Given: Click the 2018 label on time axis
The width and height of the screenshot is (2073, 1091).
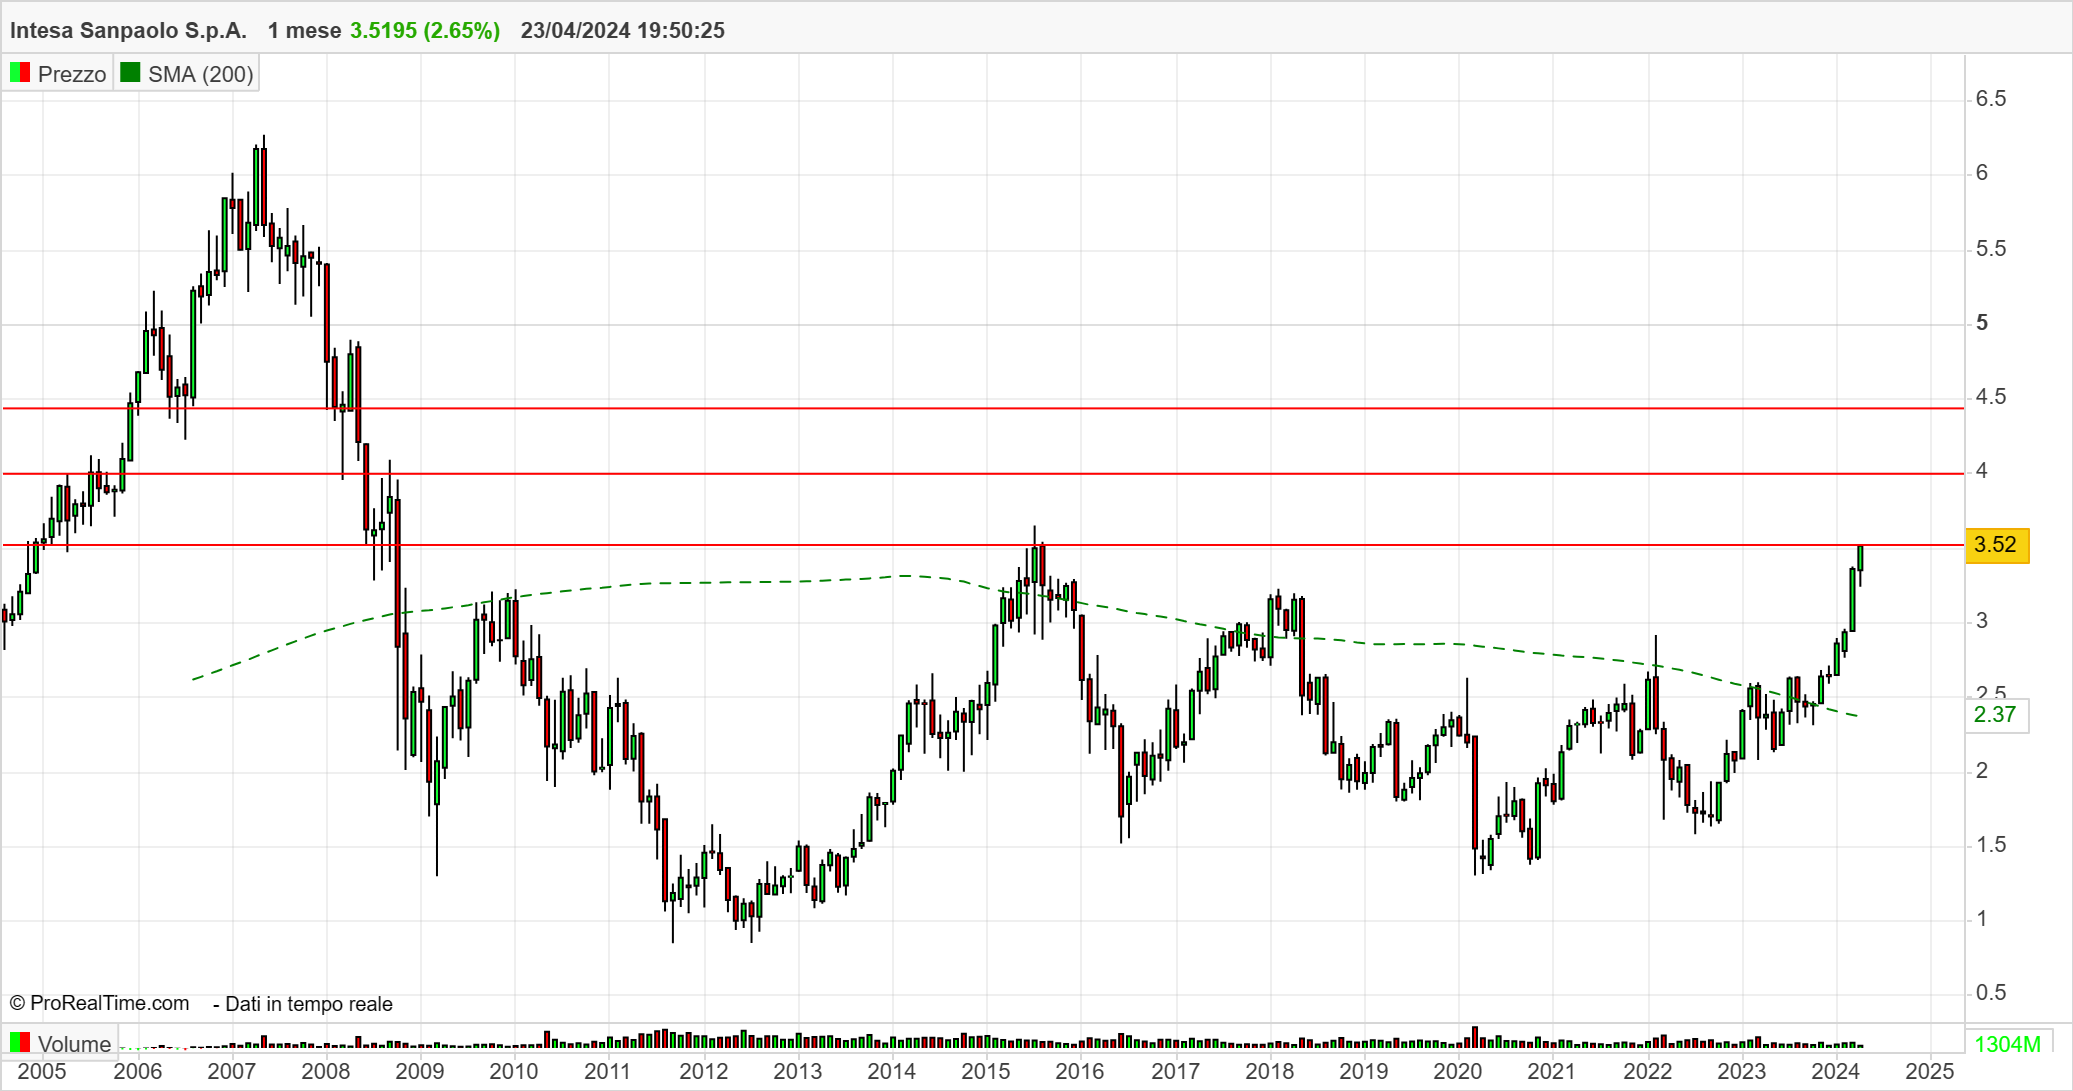Looking at the screenshot, I should coord(1270,1071).
